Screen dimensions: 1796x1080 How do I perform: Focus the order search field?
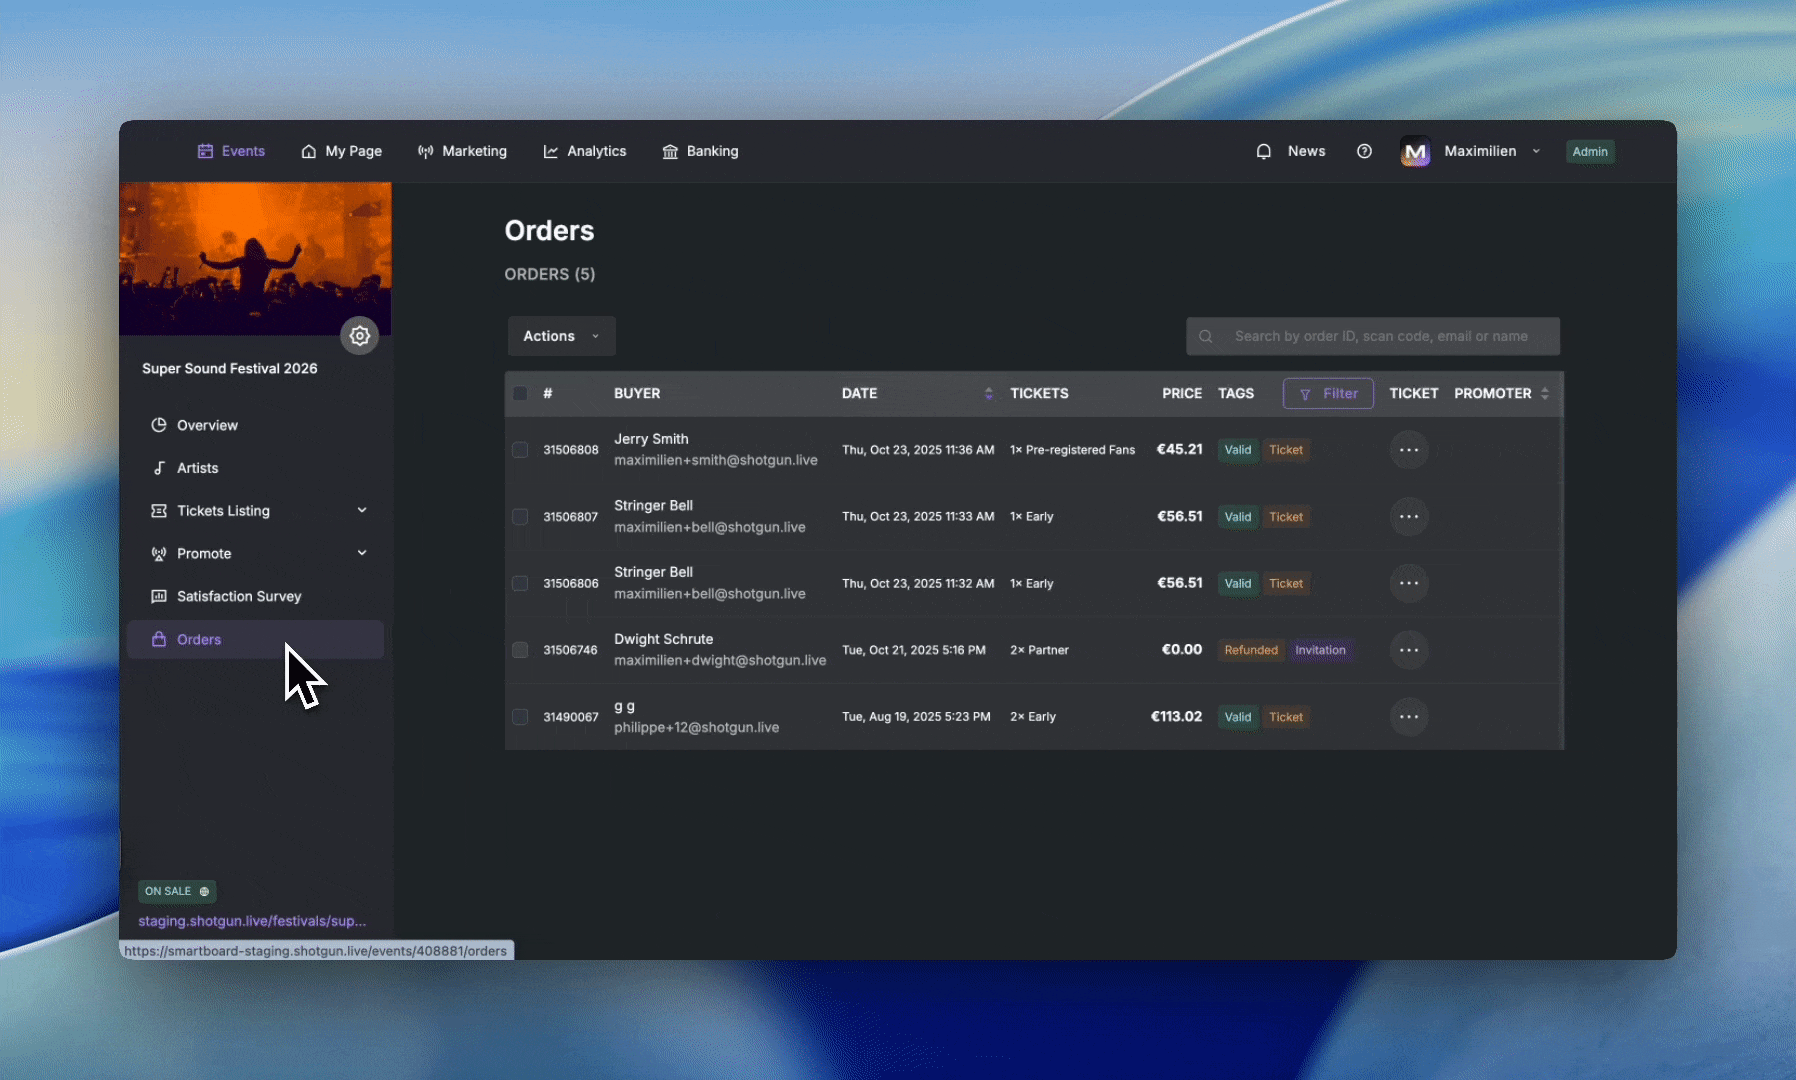[x=1373, y=336]
